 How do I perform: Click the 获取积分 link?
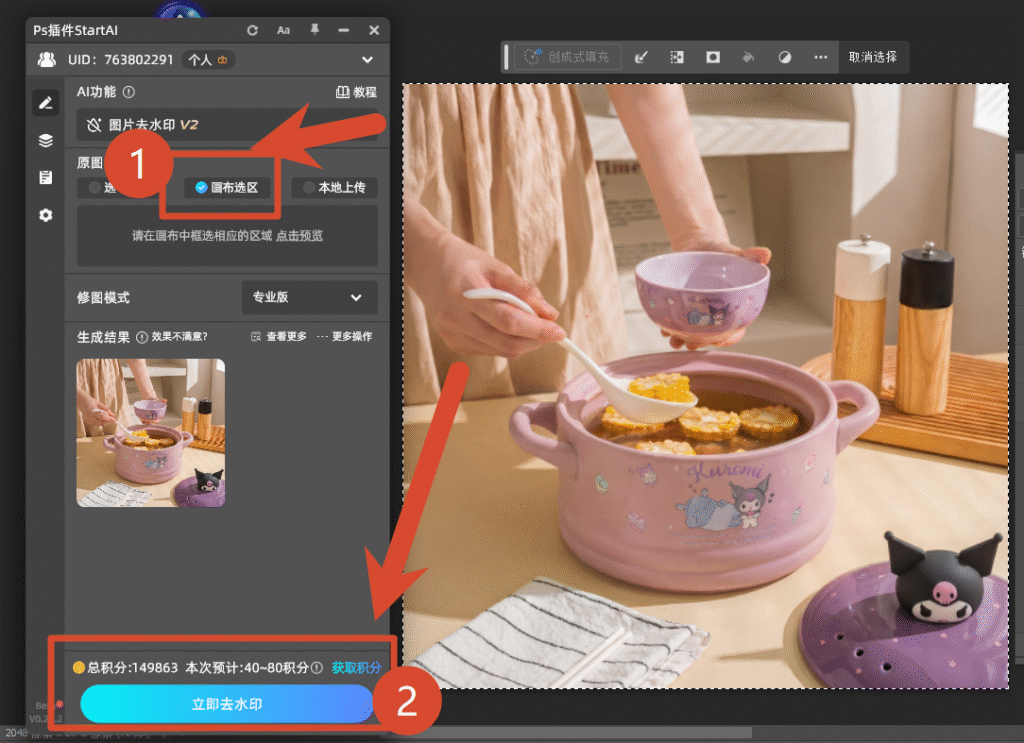pos(356,667)
